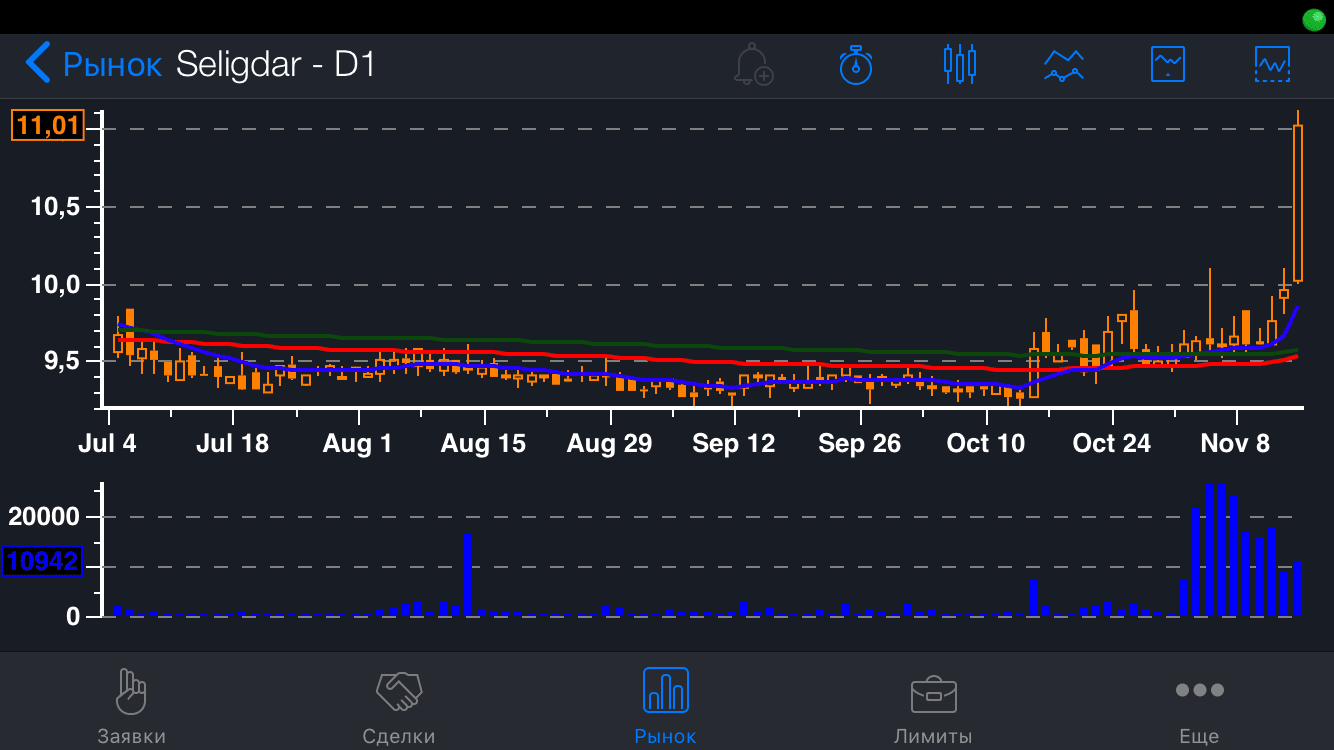1334x750 pixels.
Task: Go back to Рынок screen
Action: pos(92,64)
